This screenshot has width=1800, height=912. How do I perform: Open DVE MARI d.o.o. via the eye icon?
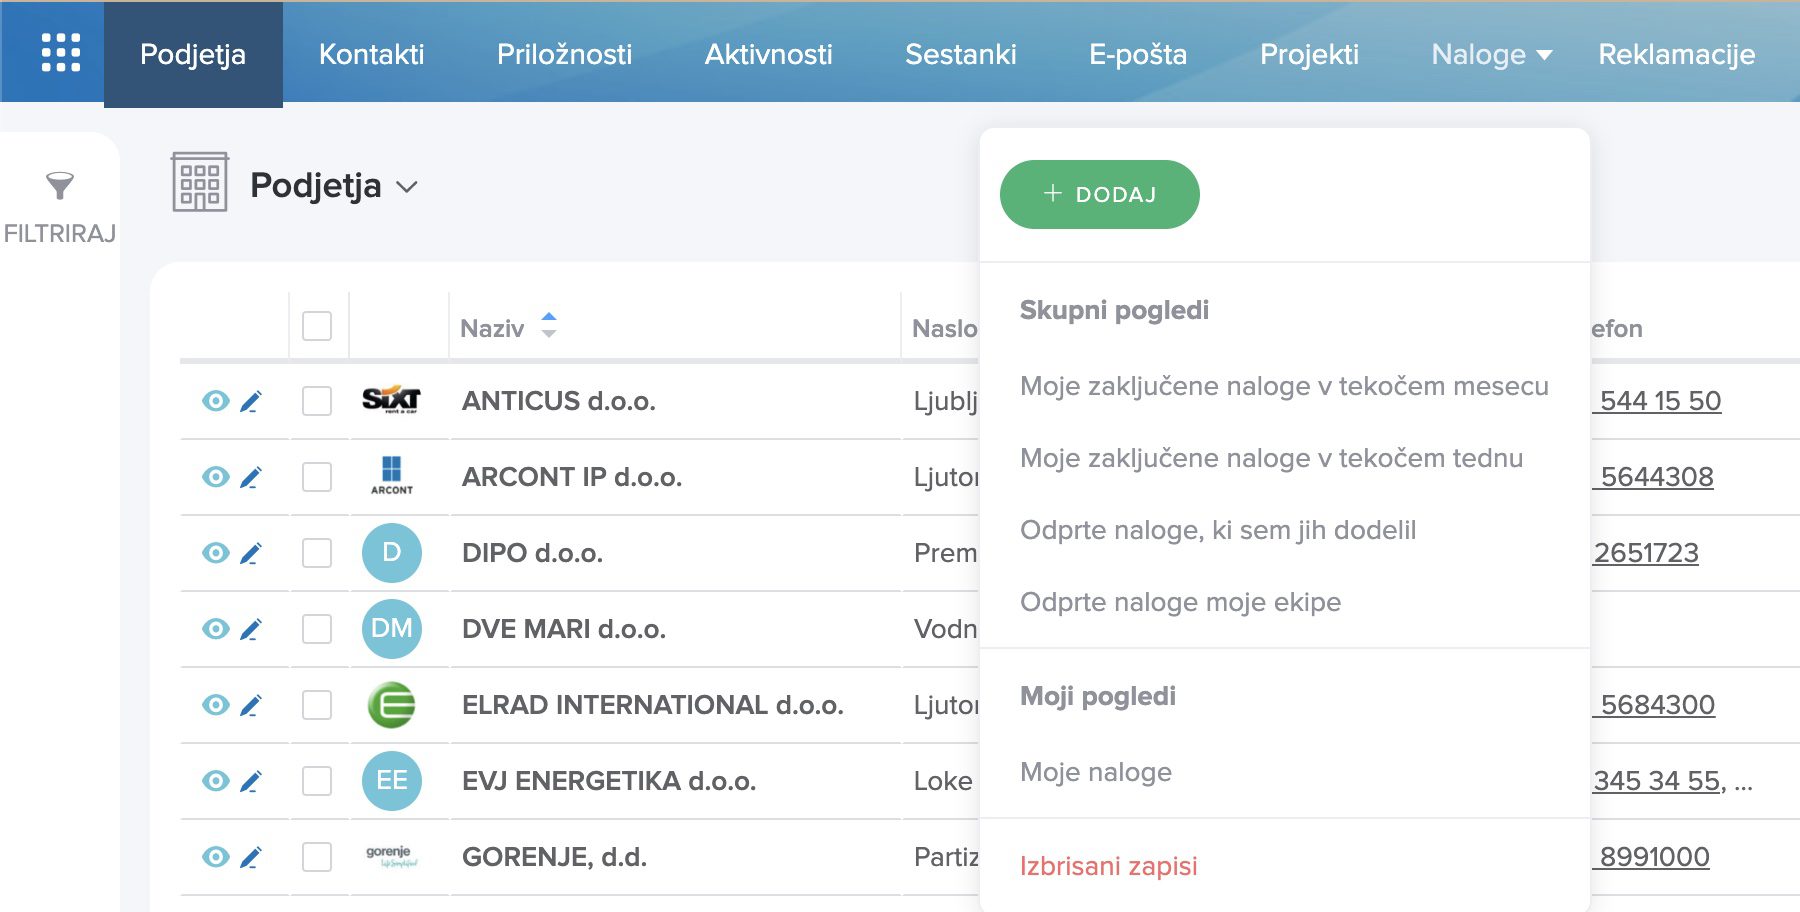pos(214,628)
